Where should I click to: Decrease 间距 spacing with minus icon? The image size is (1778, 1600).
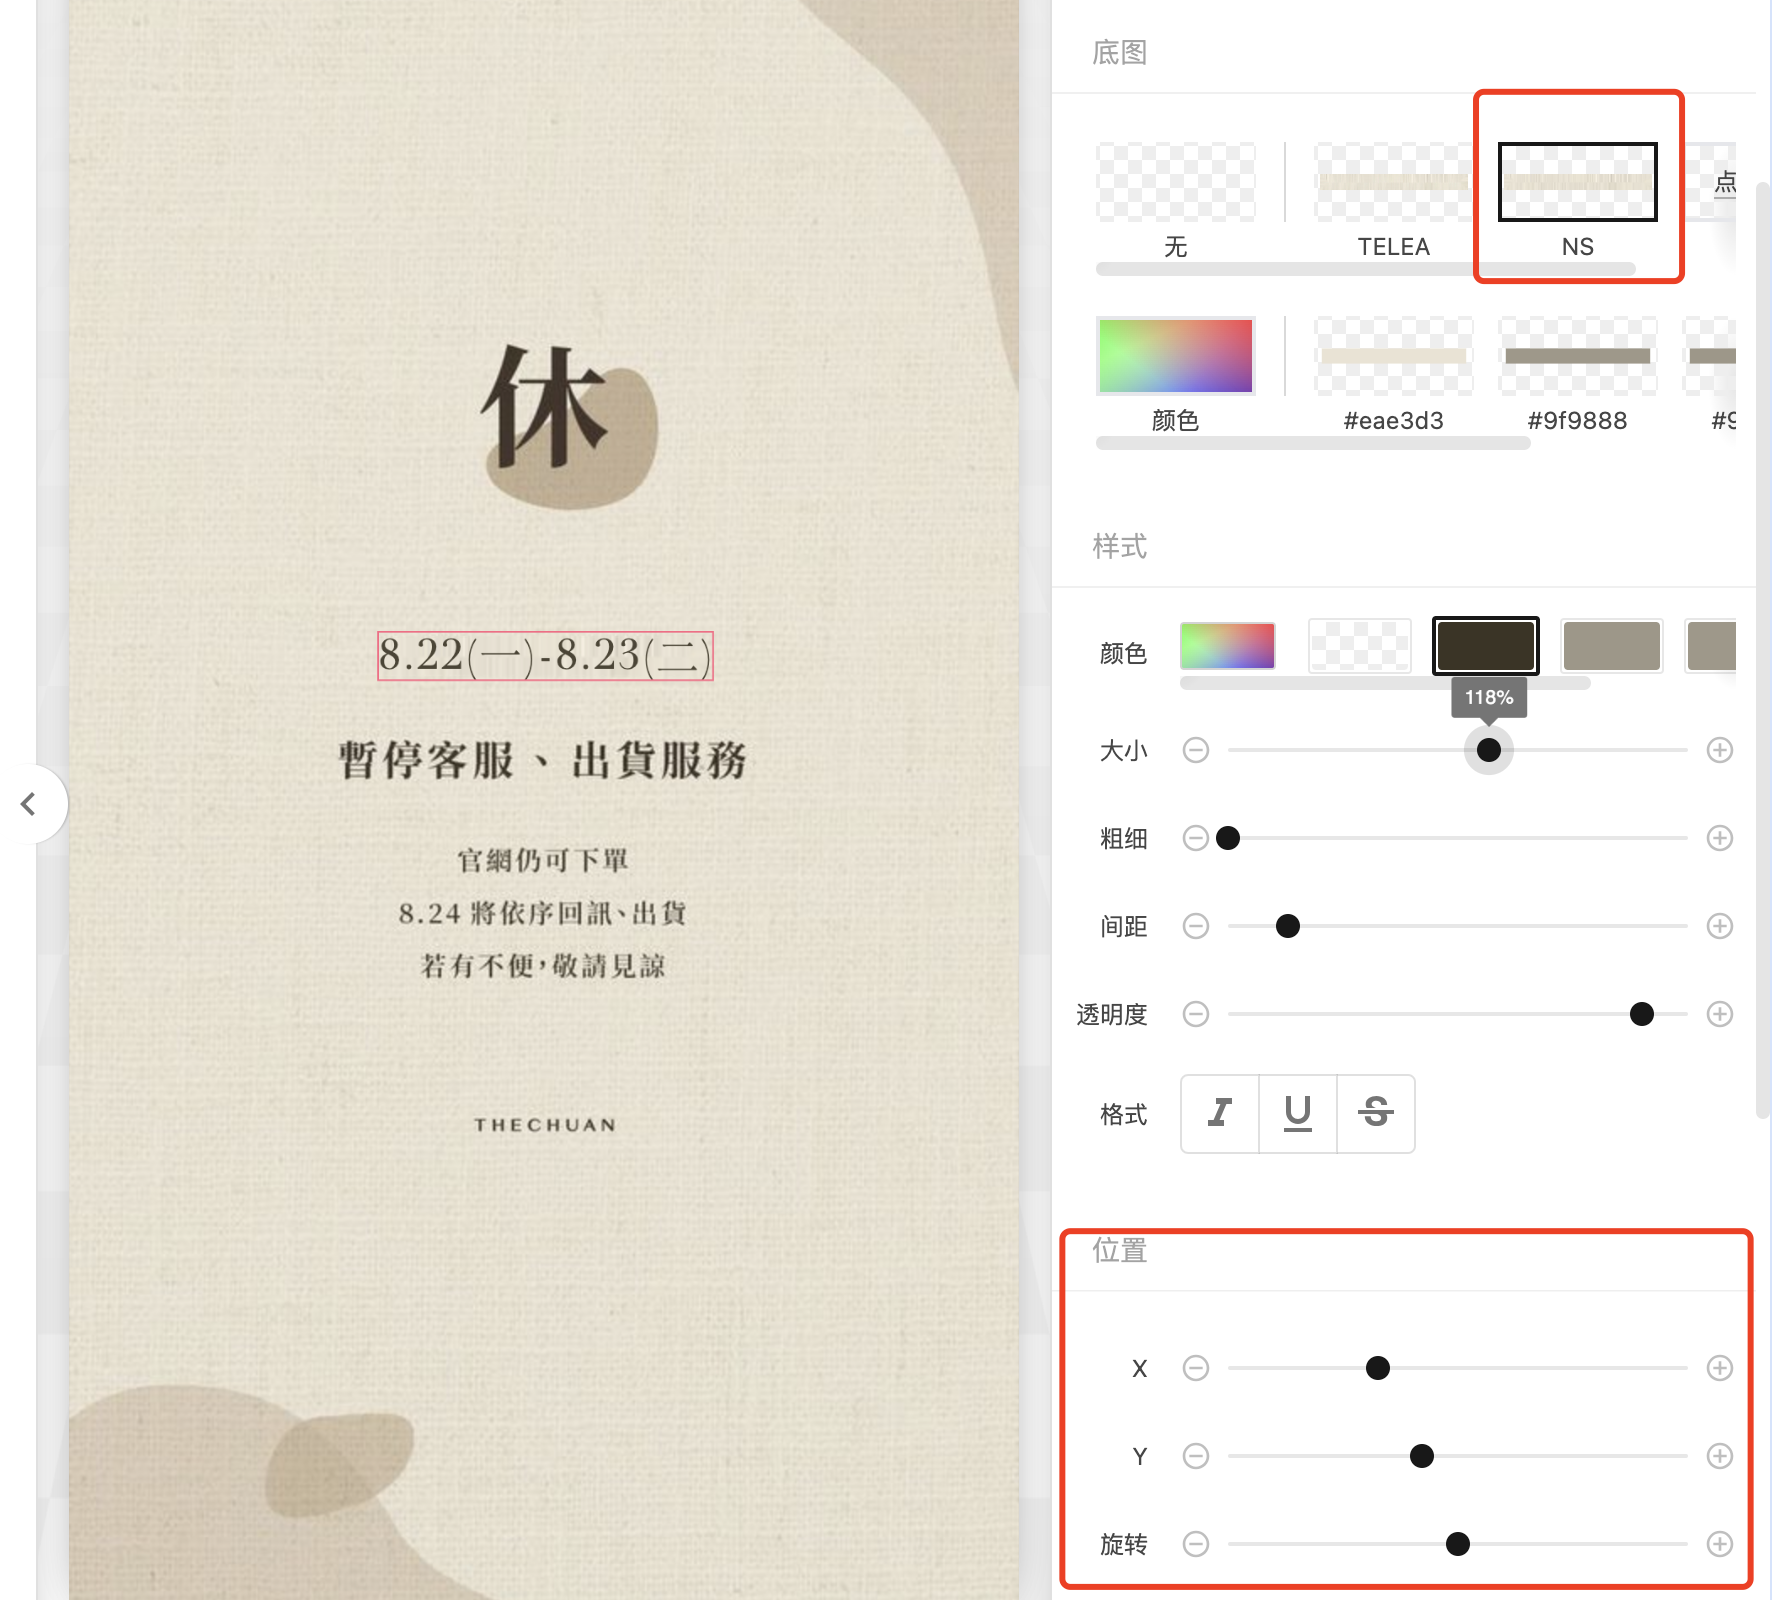point(1195,926)
